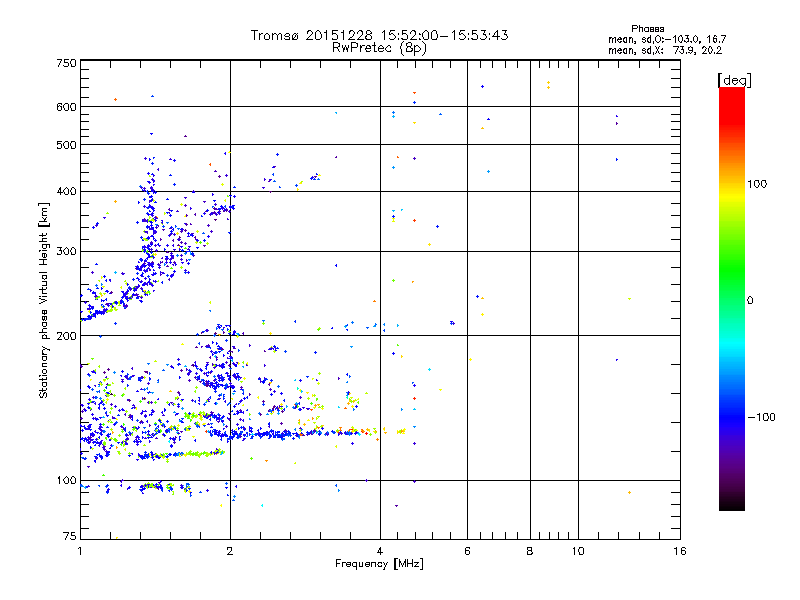This screenshot has height=600, width=800.
Task: Click the "Phases" heading above the statistics
Action: click(x=647, y=29)
